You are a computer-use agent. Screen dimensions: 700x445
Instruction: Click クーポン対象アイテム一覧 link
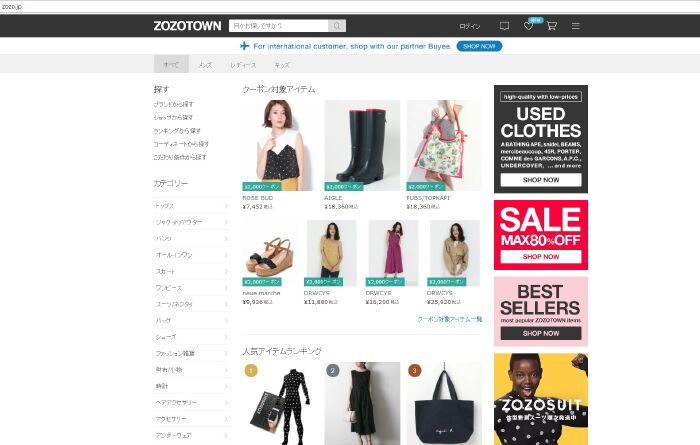(x=450, y=319)
